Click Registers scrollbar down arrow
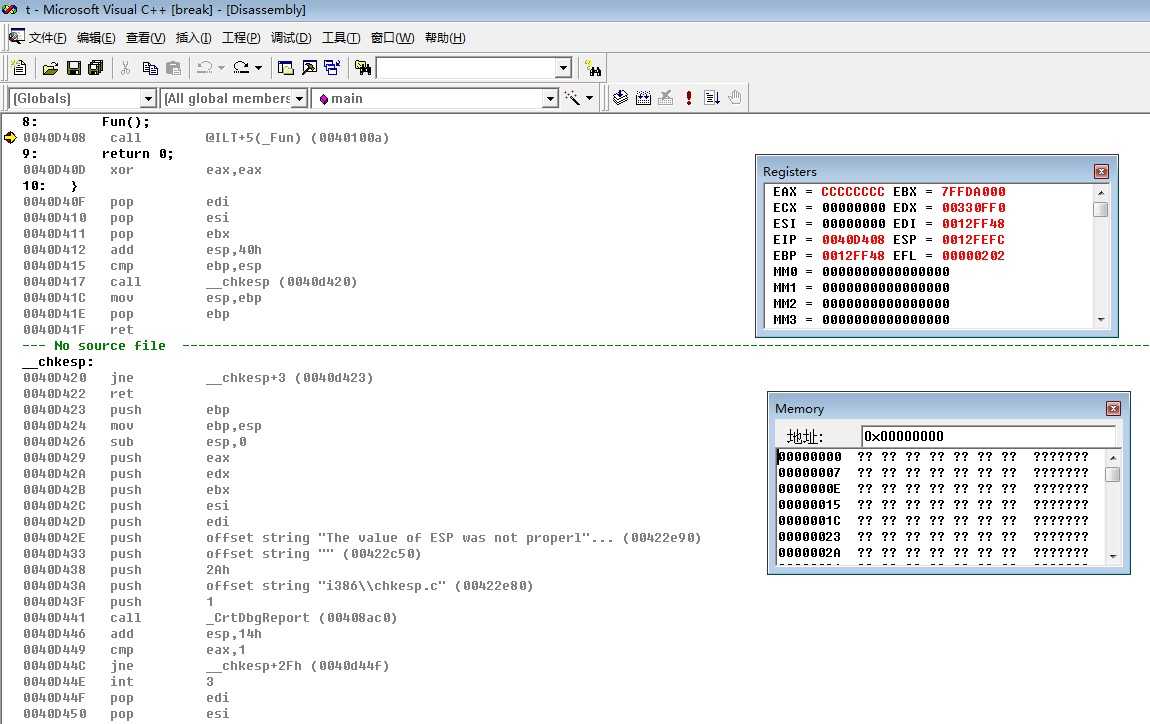Screen dimensions: 1150x724 tap(1100, 320)
